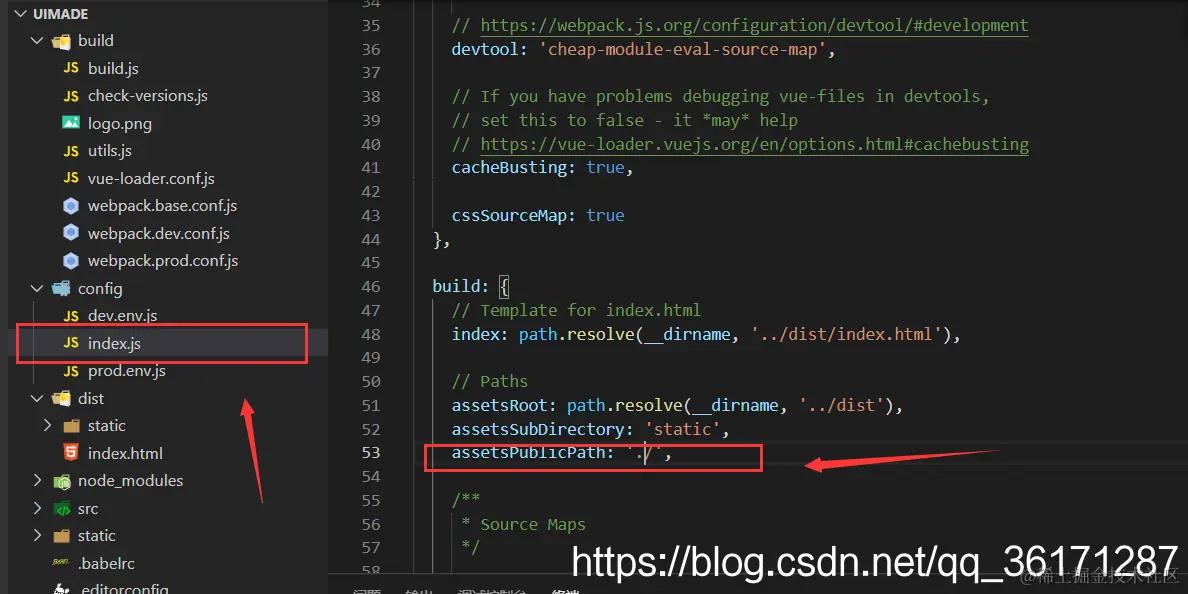This screenshot has width=1188, height=594.
Task: Open logo.png in the build folder
Action: [120, 123]
